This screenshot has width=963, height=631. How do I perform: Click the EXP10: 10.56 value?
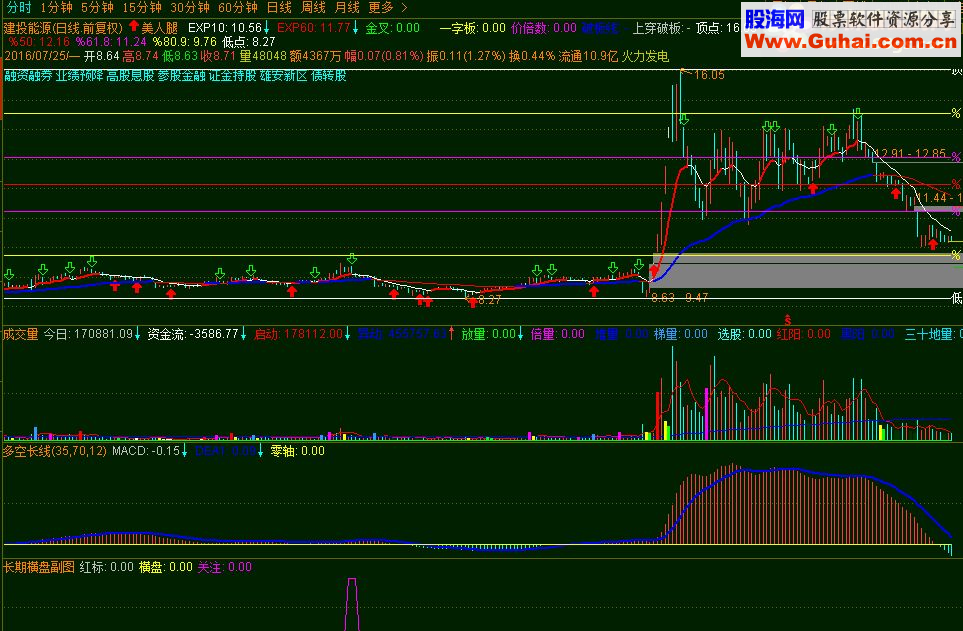pyautogui.click(x=225, y=28)
